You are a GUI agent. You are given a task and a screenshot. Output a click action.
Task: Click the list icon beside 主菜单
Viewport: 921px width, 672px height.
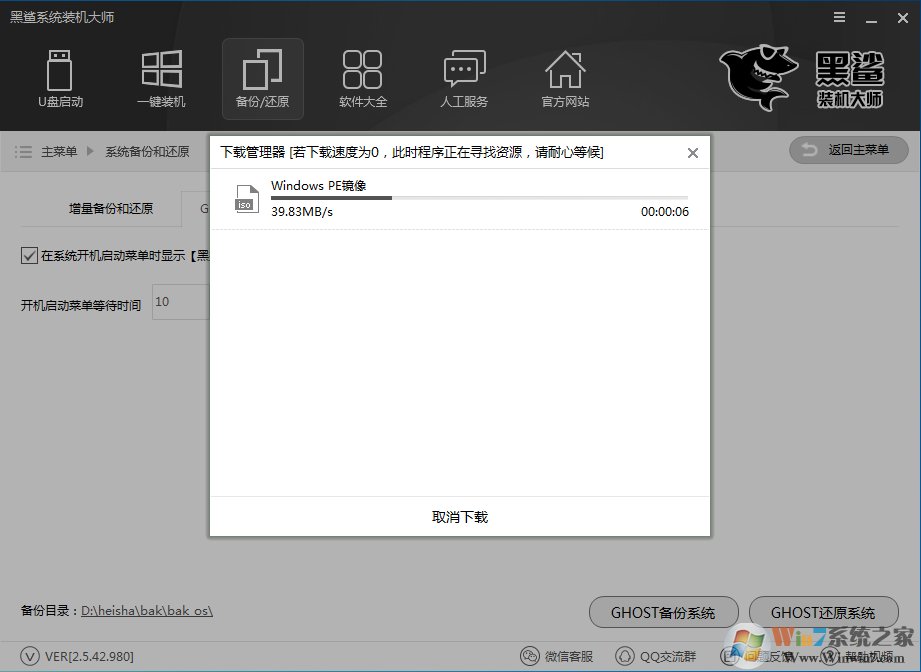pyautogui.click(x=23, y=152)
